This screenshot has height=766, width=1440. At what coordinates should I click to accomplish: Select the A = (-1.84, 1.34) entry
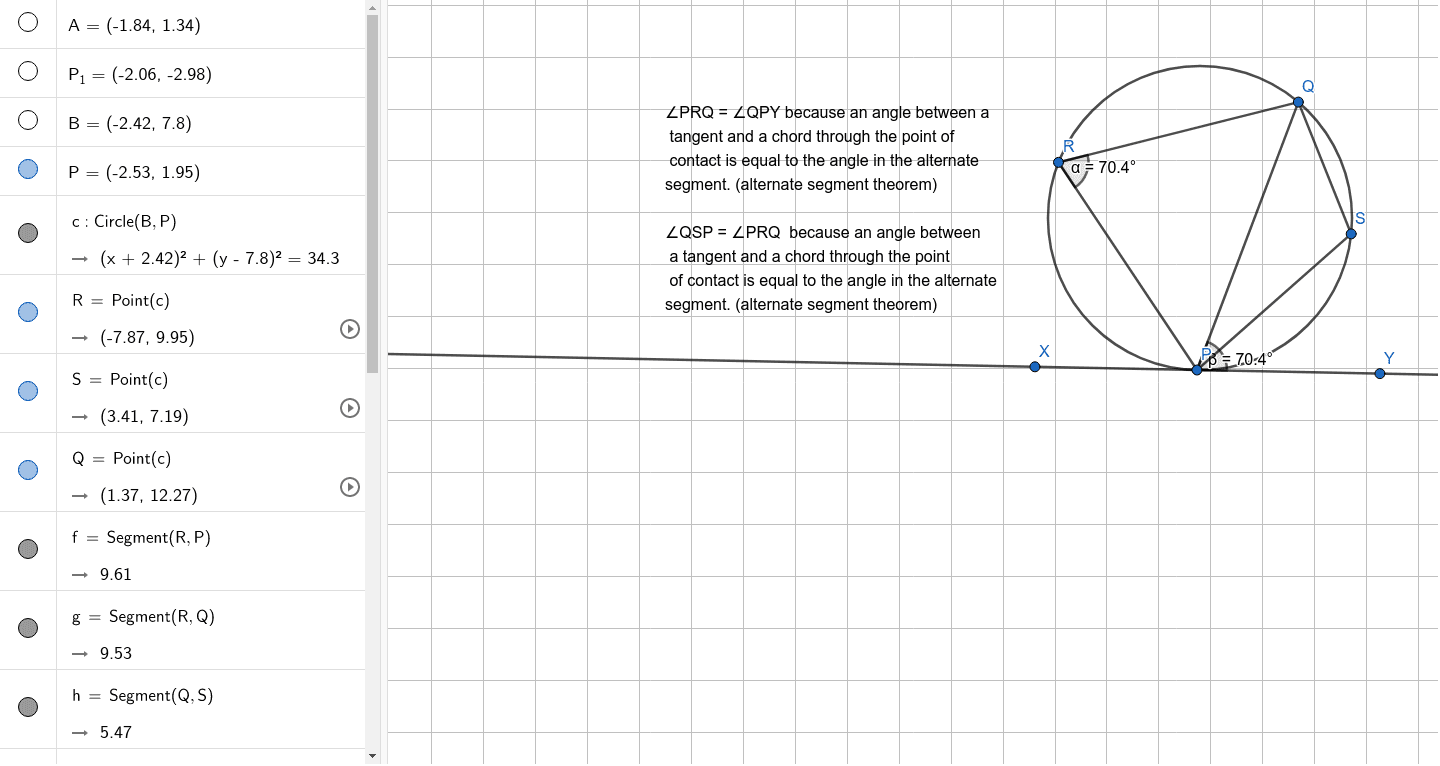click(134, 25)
